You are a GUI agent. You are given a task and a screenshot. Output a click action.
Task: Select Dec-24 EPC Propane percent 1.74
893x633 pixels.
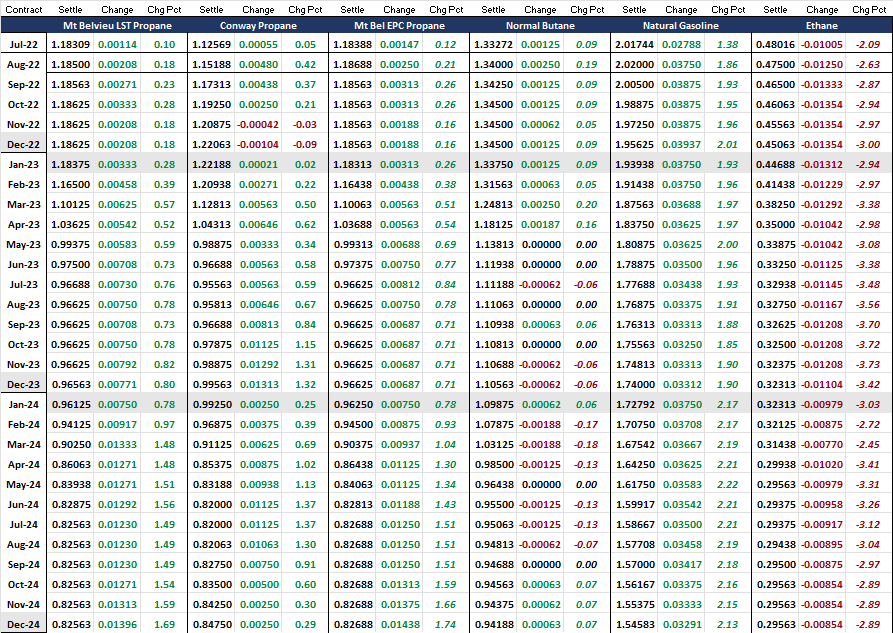click(x=445, y=624)
